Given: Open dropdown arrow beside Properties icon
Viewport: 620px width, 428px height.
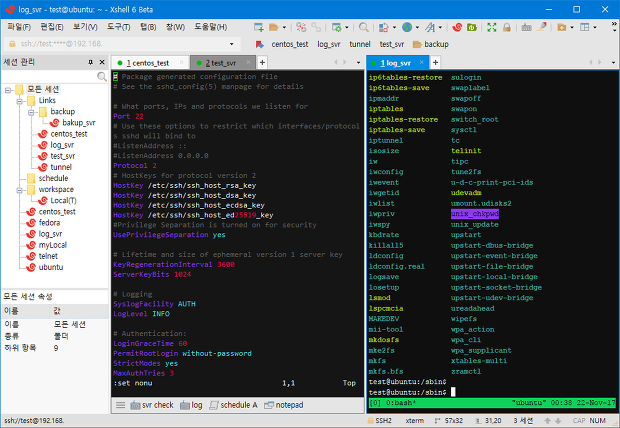Looking at the screenshot, I should [347, 27].
